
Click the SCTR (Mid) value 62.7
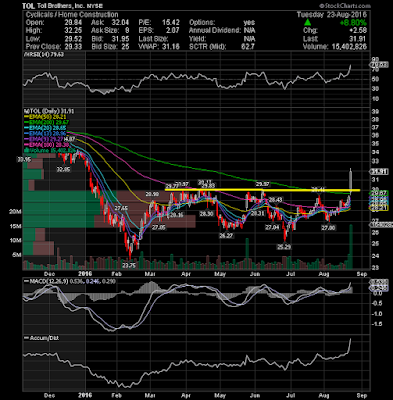point(248,46)
